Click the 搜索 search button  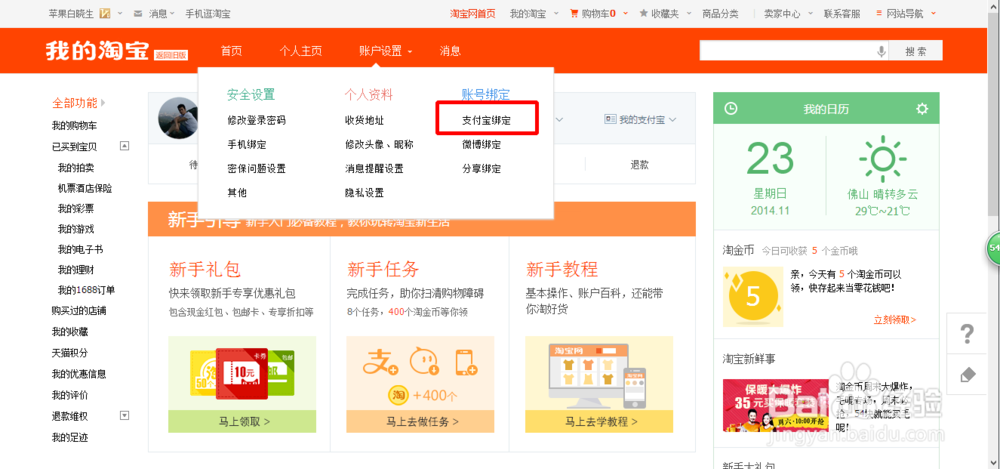(915, 52)
